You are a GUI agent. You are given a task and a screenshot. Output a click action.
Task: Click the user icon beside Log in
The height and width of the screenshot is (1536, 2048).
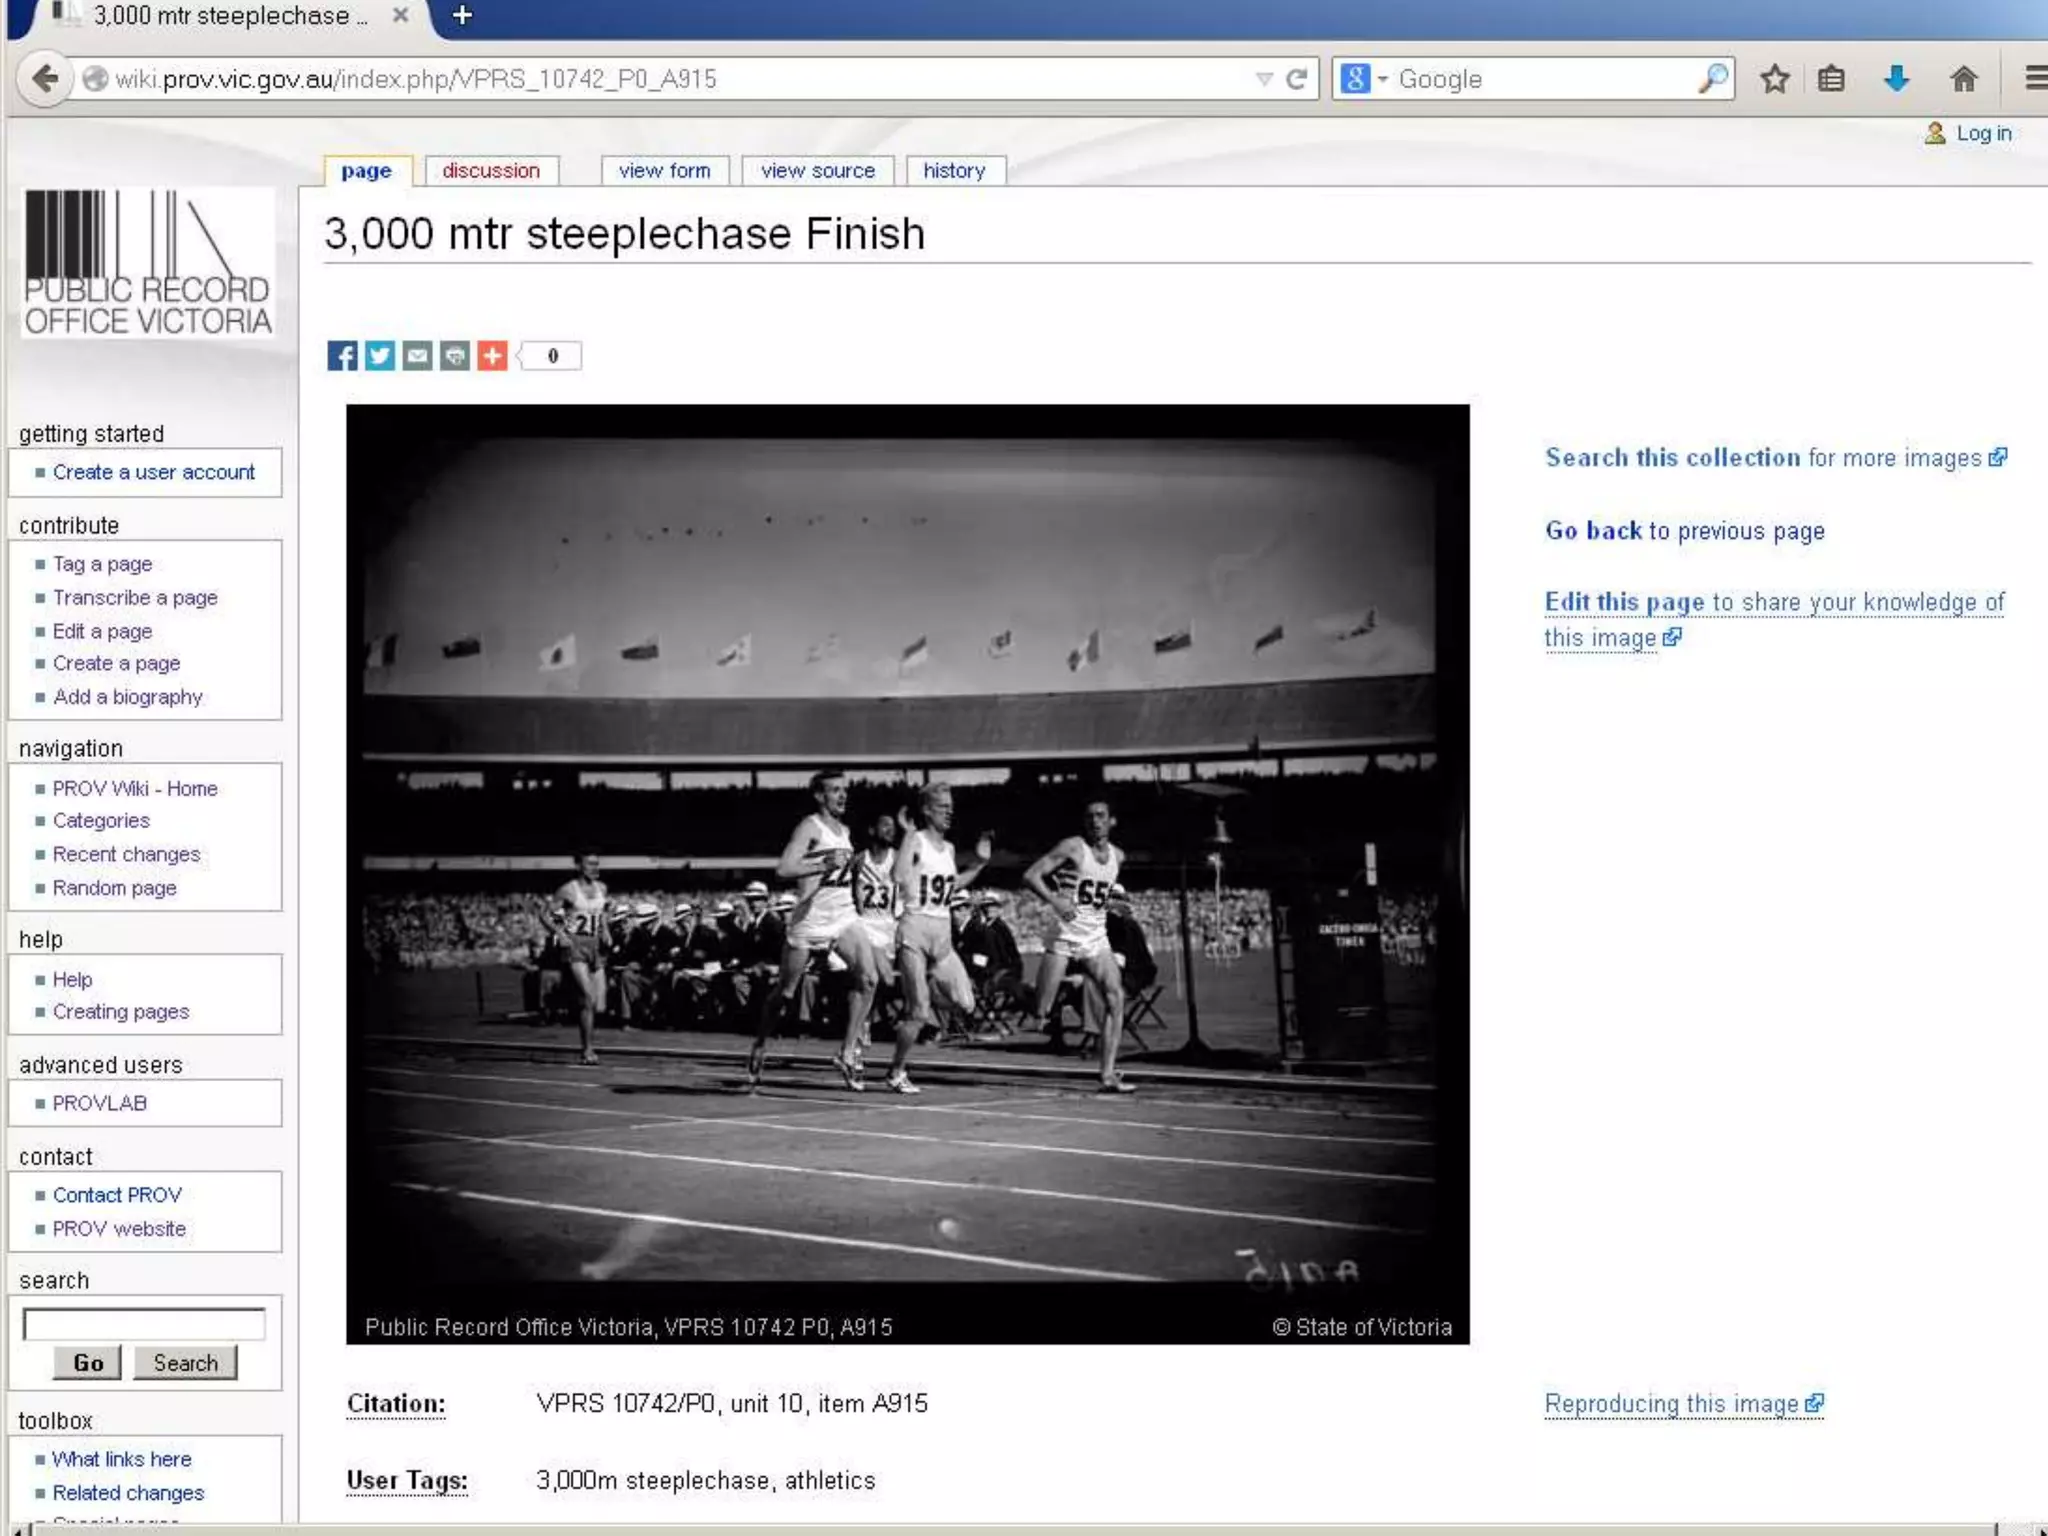(1935, 133)
